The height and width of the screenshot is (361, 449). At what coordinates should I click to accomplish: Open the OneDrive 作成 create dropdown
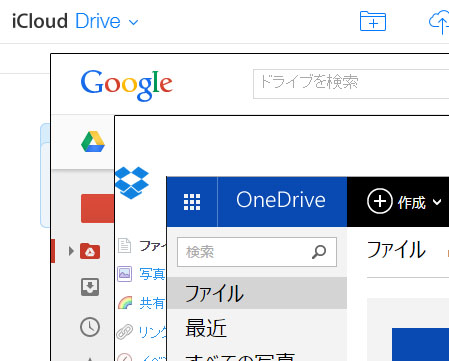(x=404, y=202)
